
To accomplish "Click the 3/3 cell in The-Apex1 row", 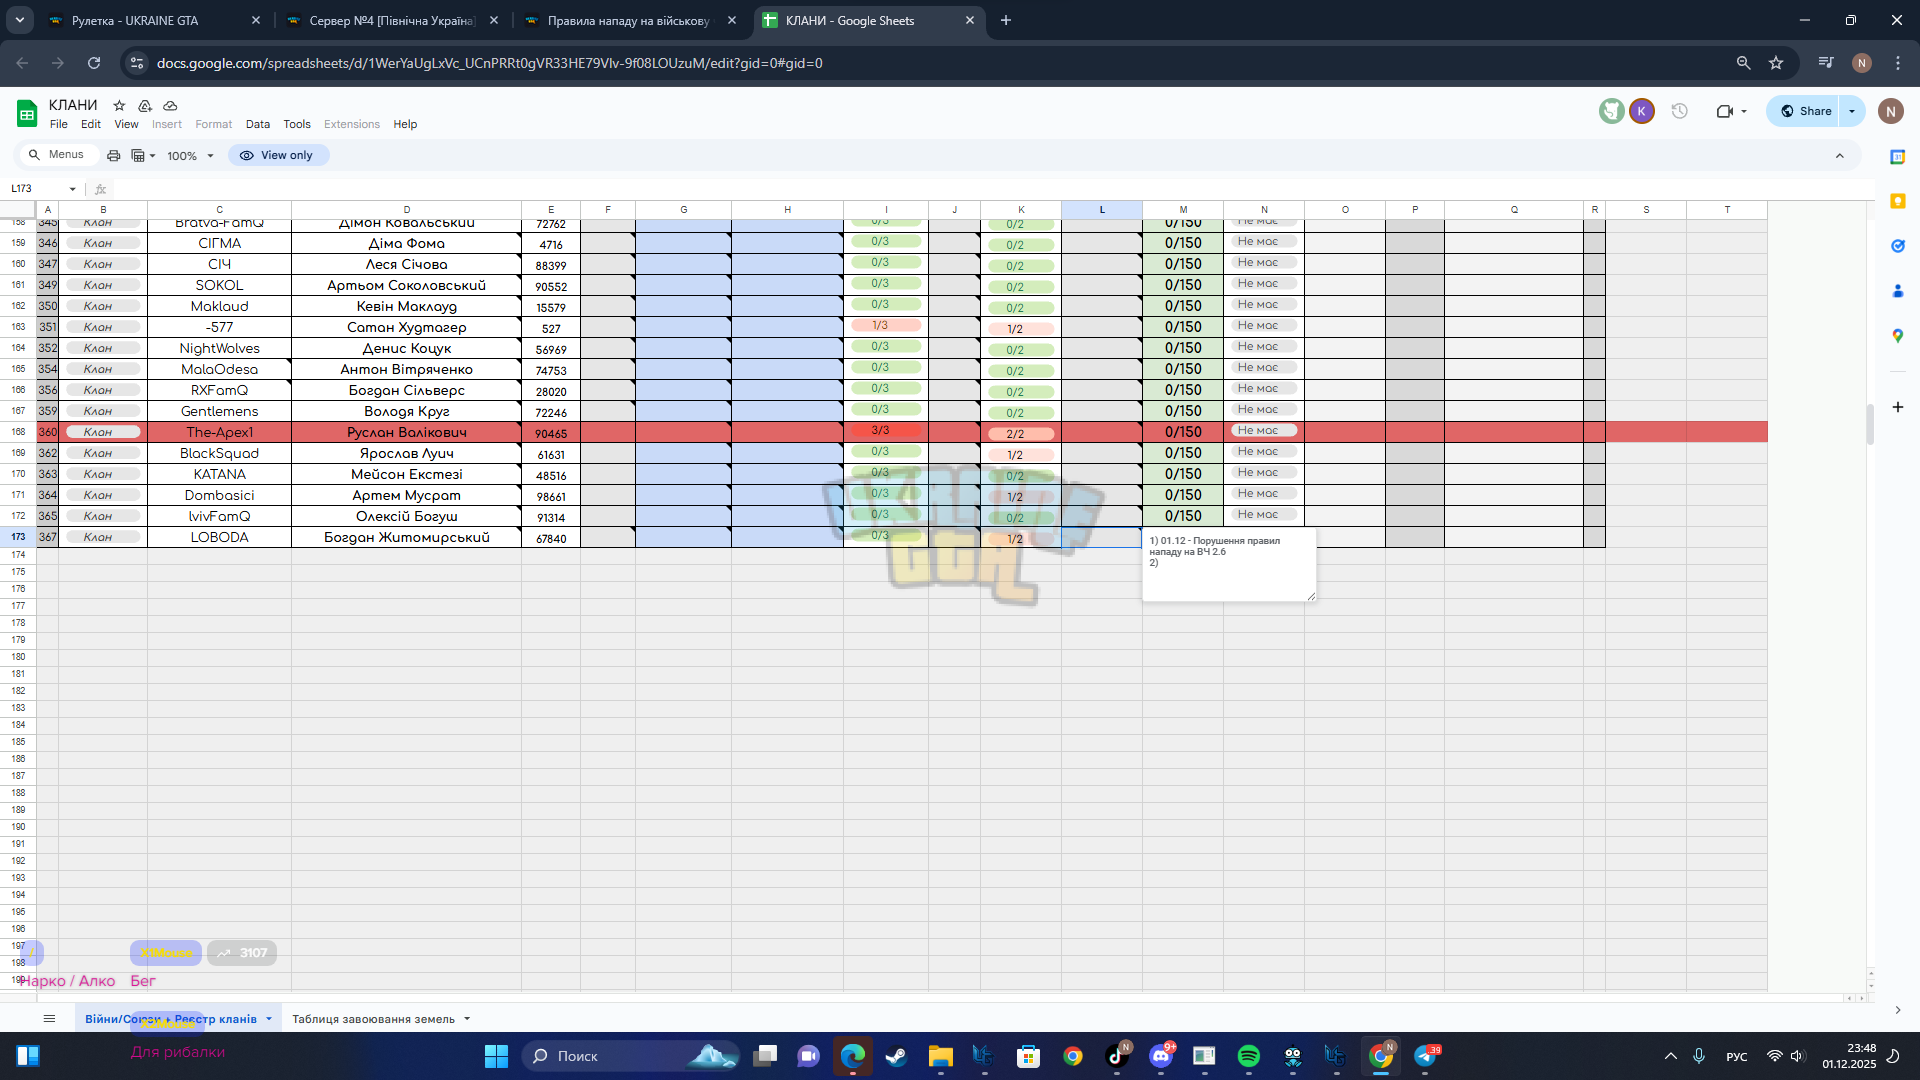I will point(886,431).
